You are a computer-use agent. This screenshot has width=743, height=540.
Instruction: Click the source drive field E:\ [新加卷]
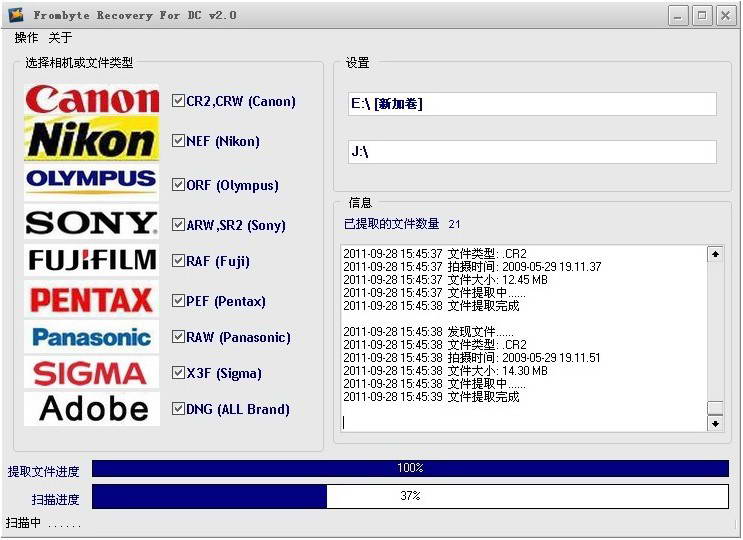[x=532, y=104]
